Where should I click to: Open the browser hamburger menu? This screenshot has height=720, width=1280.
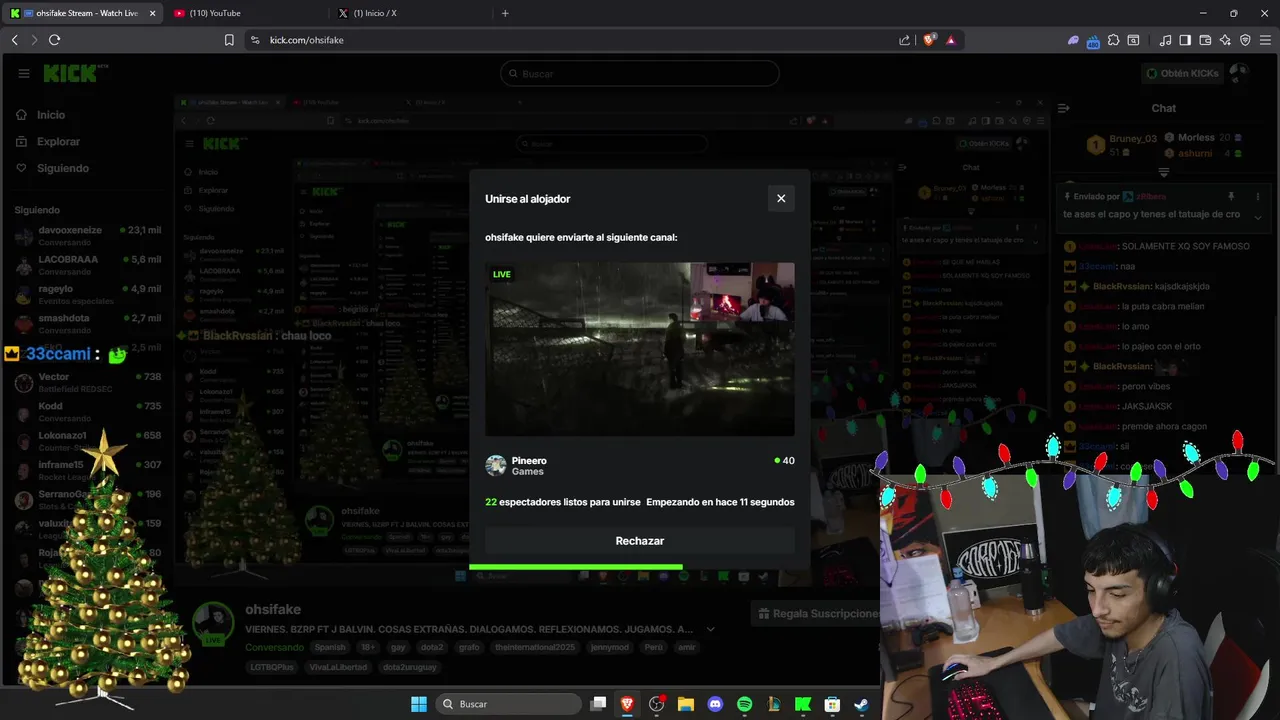coord(1266,40)
